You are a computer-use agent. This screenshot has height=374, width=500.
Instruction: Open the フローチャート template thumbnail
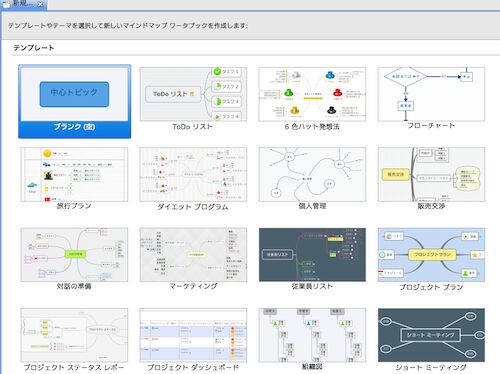click(431, 94)
